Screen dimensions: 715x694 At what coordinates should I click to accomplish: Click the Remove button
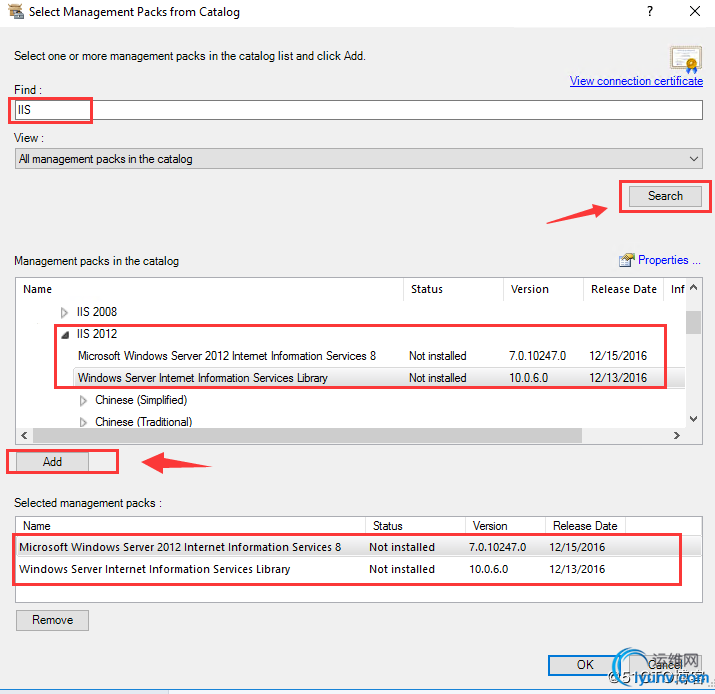coord(52,620)
